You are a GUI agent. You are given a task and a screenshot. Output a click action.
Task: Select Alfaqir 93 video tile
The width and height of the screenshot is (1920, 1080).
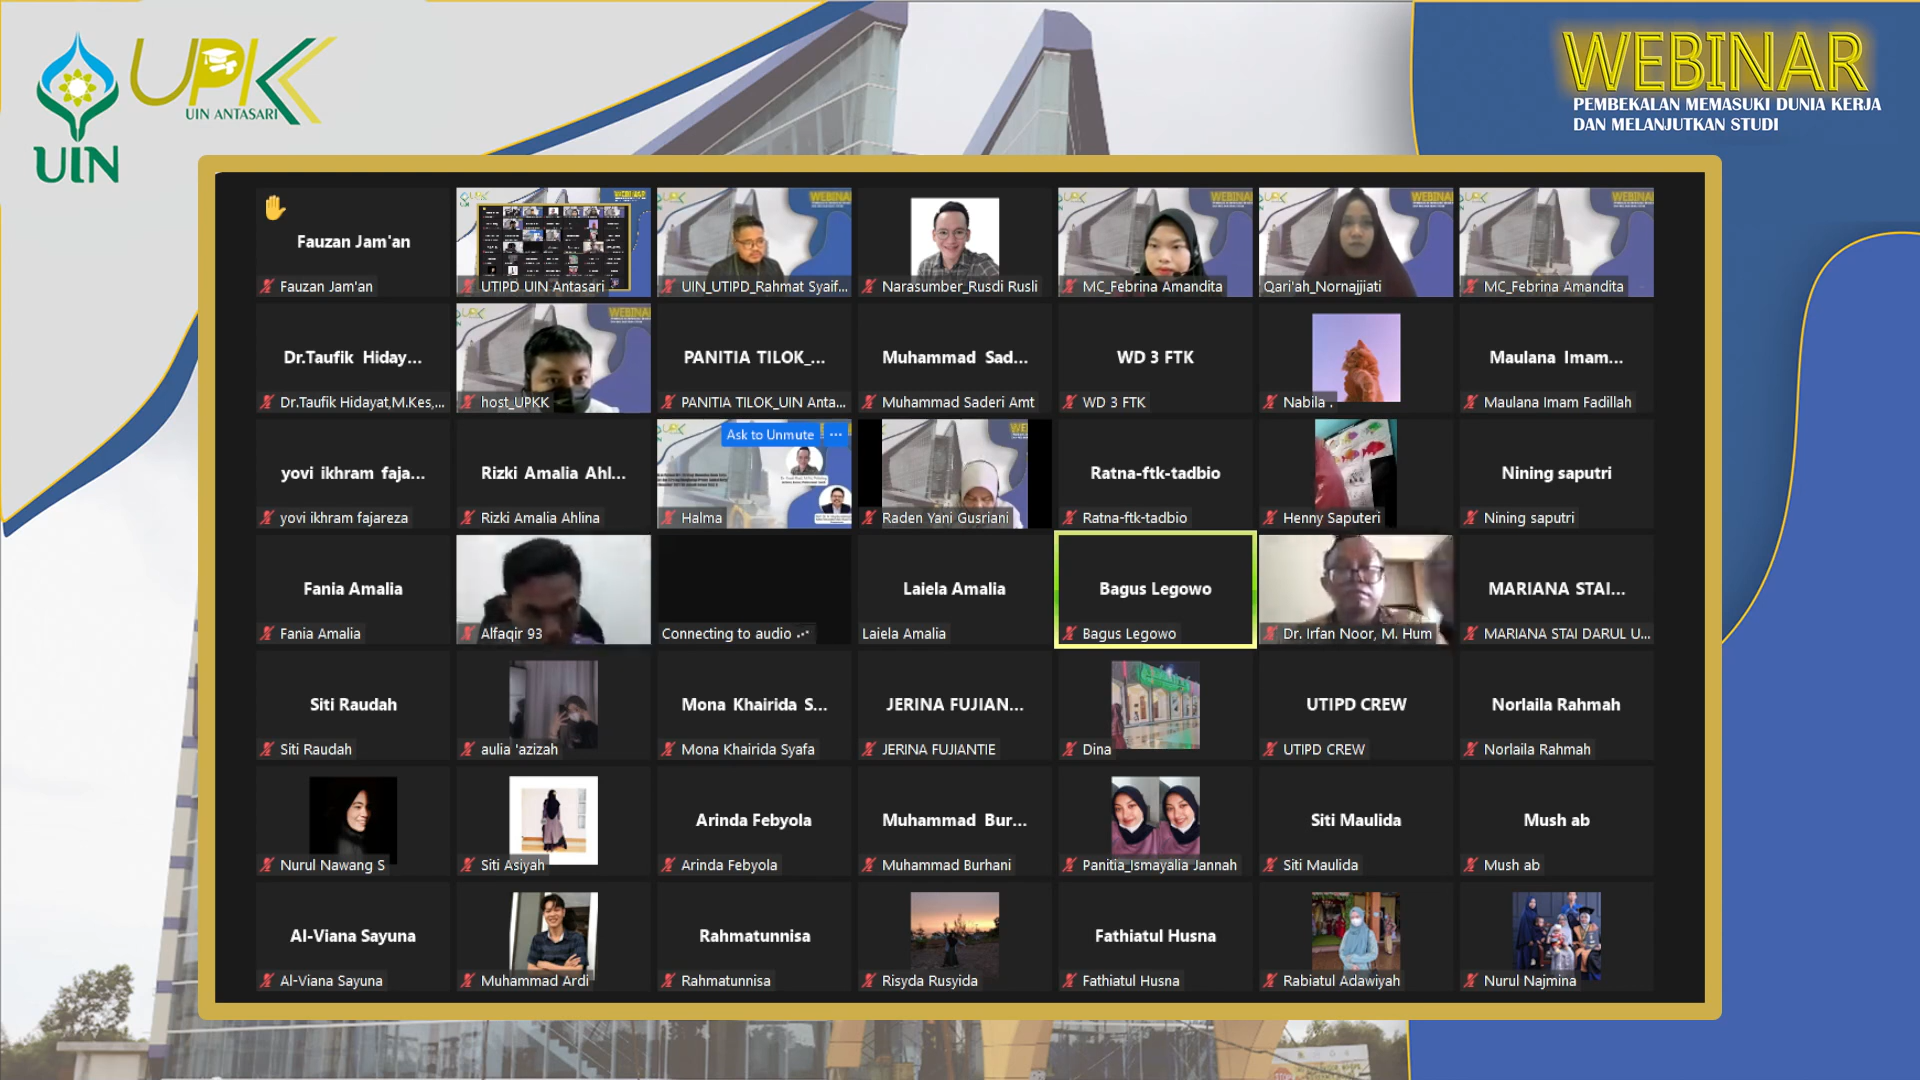(553, 589)
